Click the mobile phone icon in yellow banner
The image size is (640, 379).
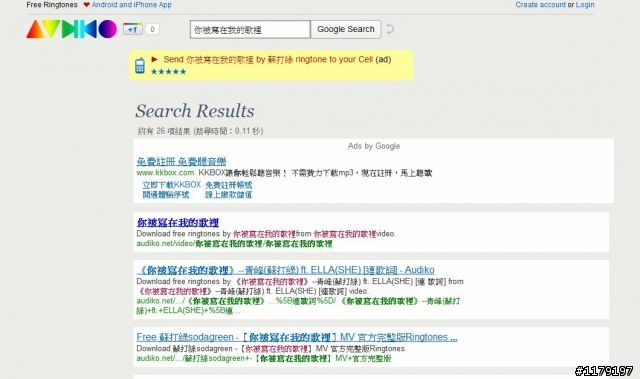pos(140,65)
